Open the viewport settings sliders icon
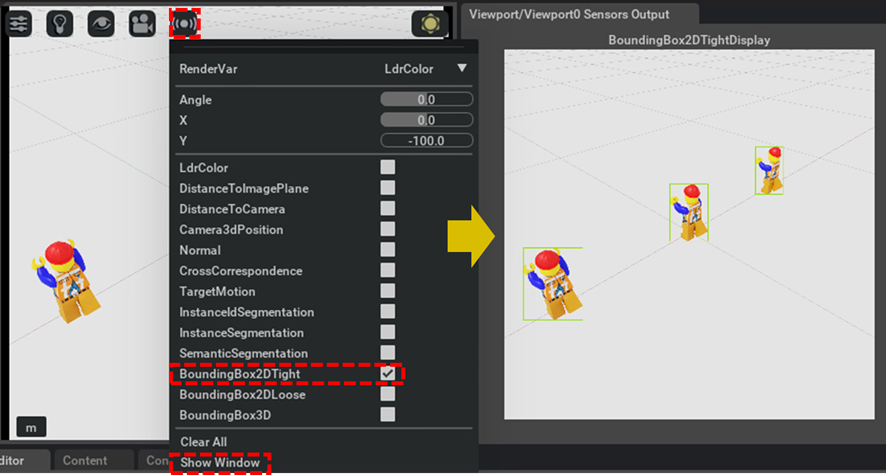Screen dimensions: 886x475 [19, 24]
